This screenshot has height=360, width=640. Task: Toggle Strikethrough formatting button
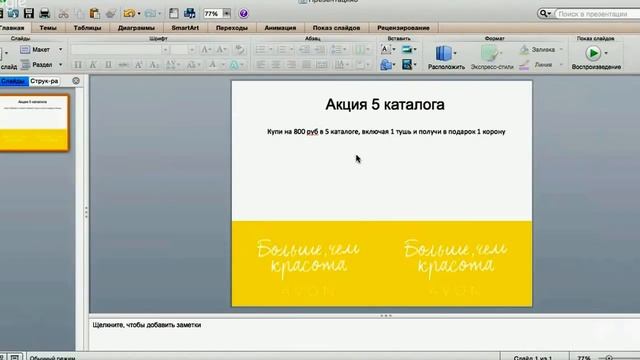click(x=123, y=65)
